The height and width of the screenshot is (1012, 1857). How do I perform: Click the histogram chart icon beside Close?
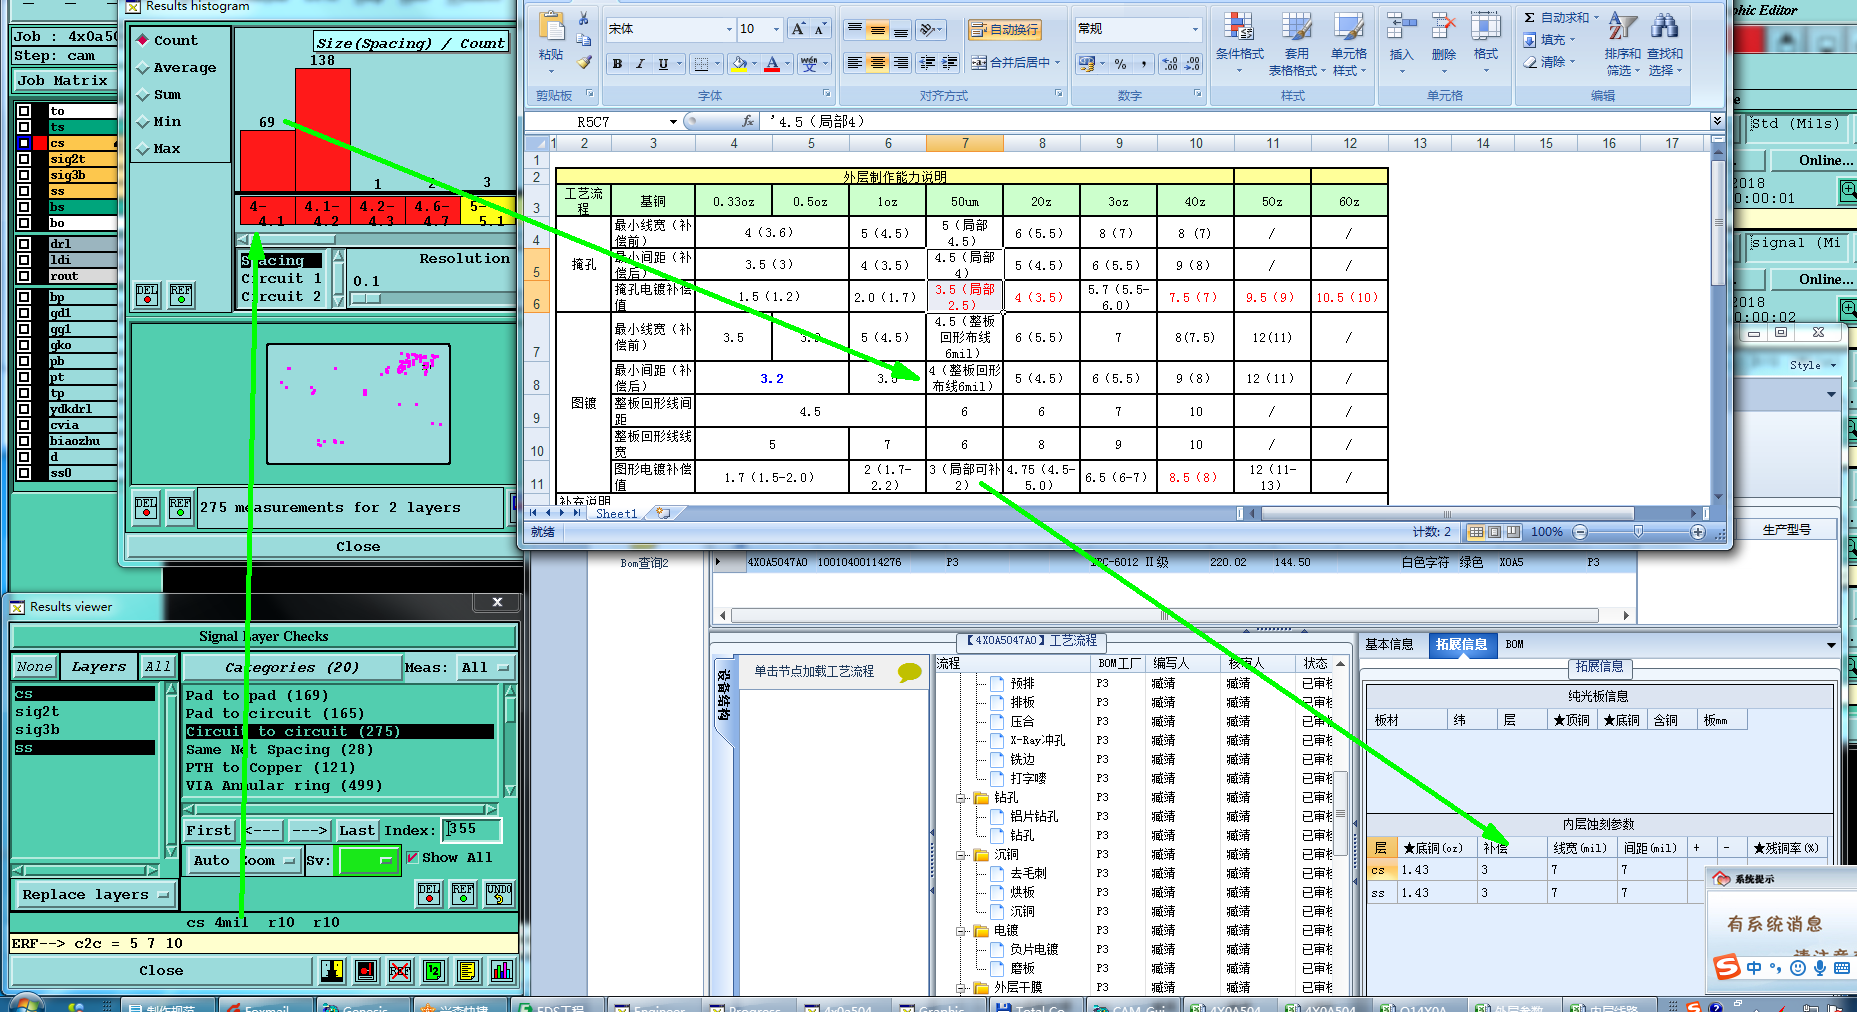coord(502,970)
